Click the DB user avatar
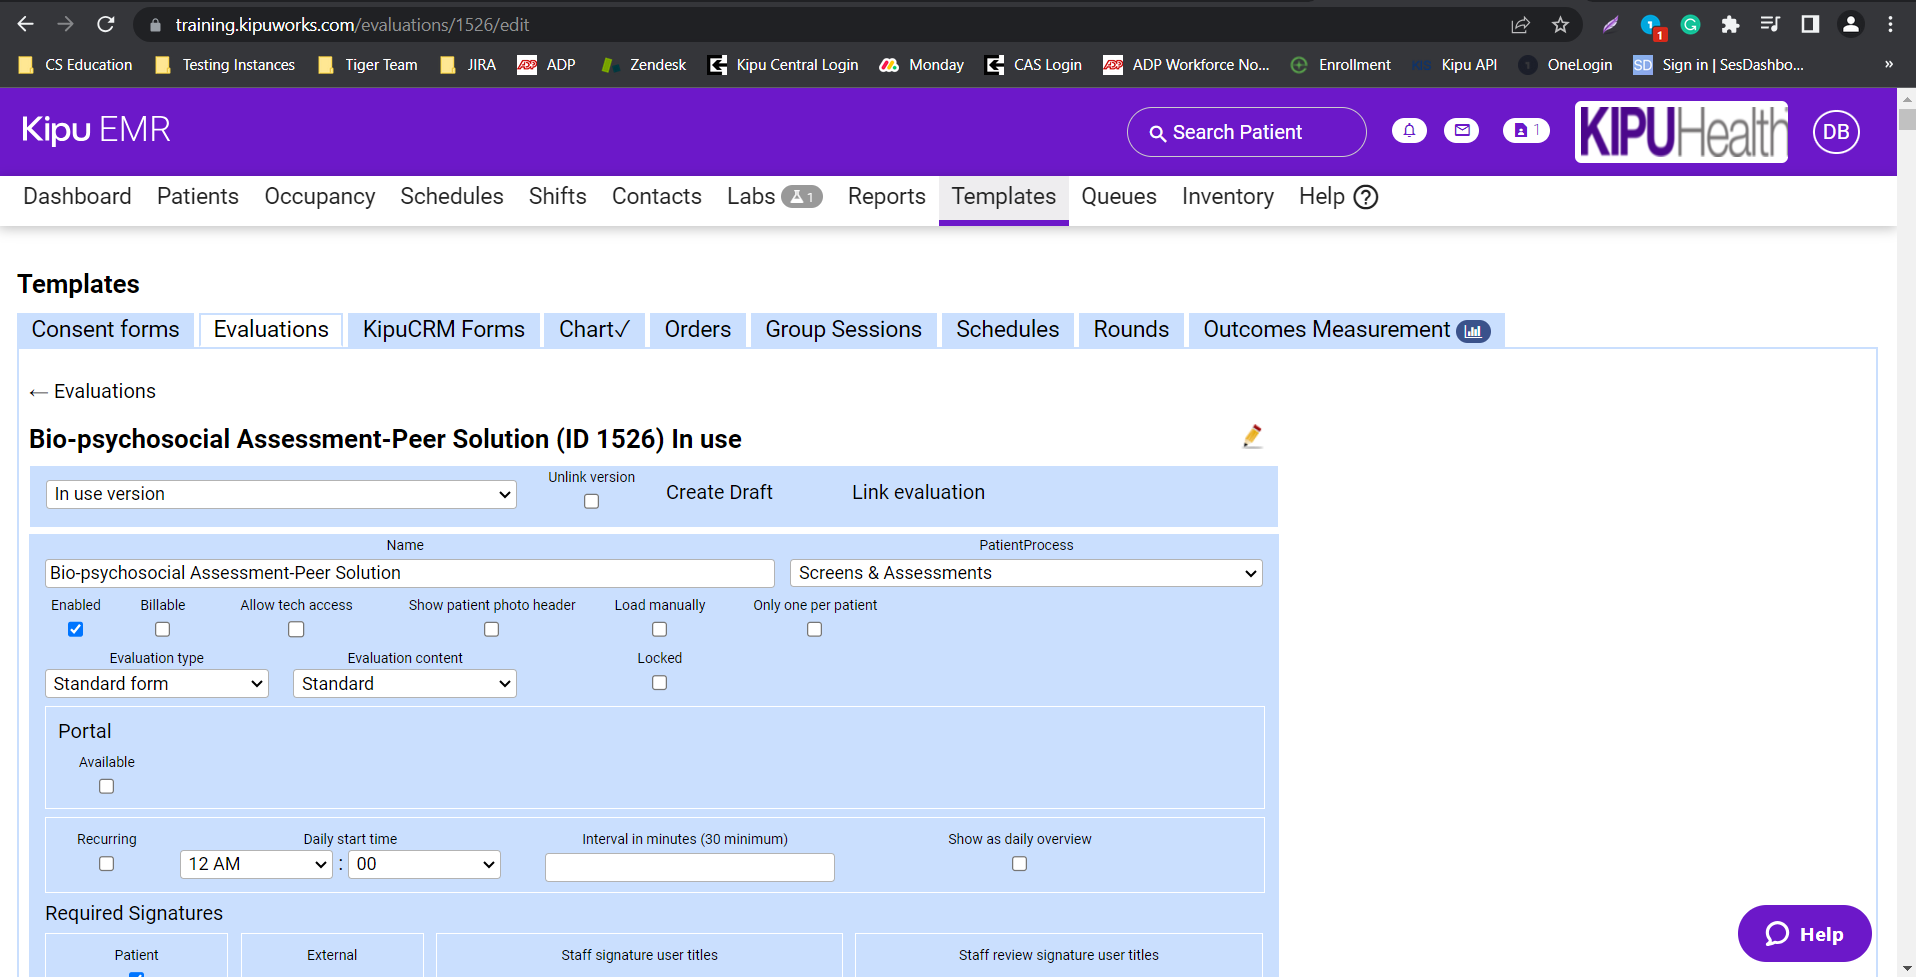 click(1836, 132)
